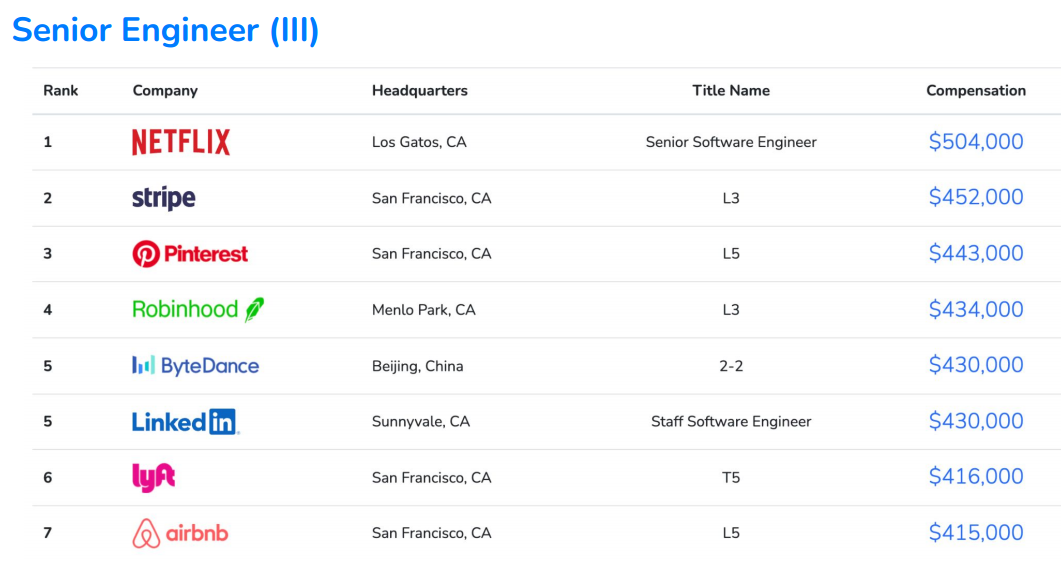Viewport: 1061px width, 561px height.
Task: Open Lyft's $416,000 compensation link
Action: click(975, 477)
